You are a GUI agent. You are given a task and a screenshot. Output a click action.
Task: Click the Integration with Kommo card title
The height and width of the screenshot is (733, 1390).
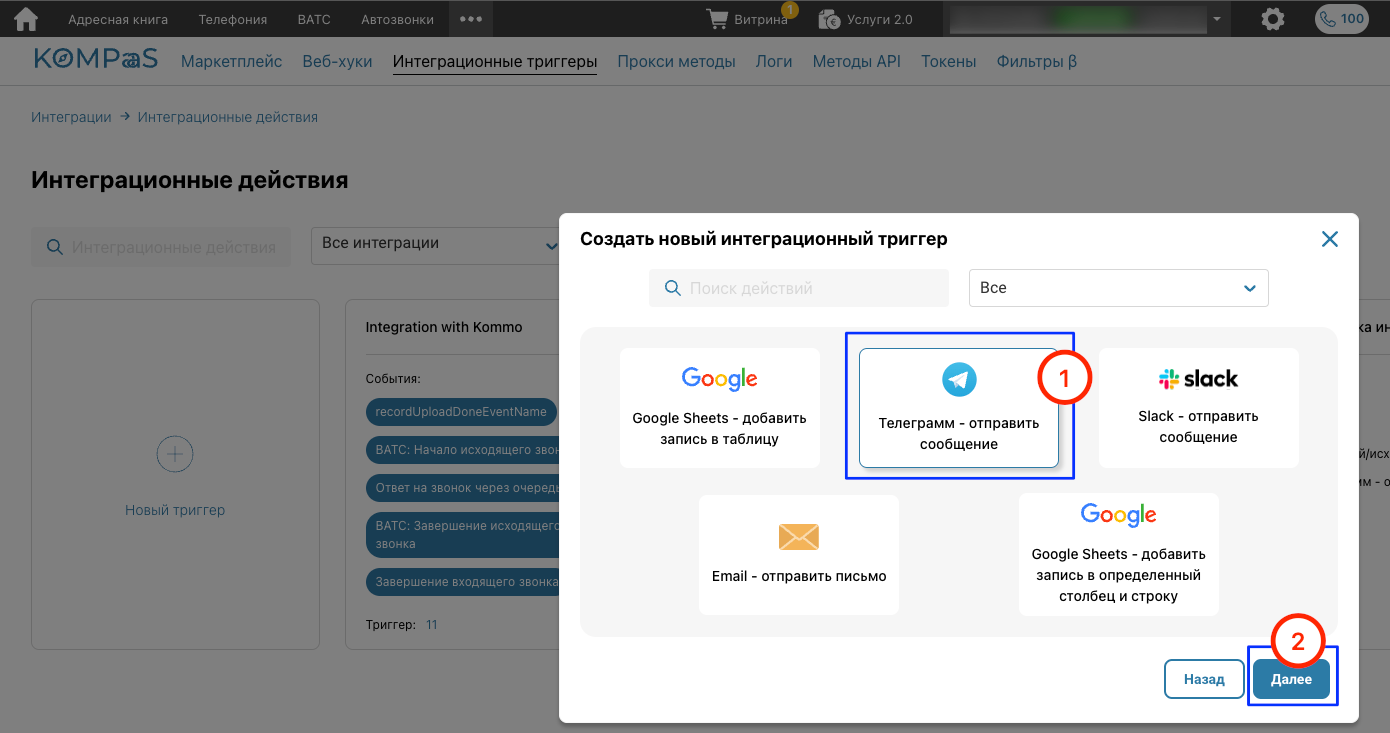click(444, 327)
